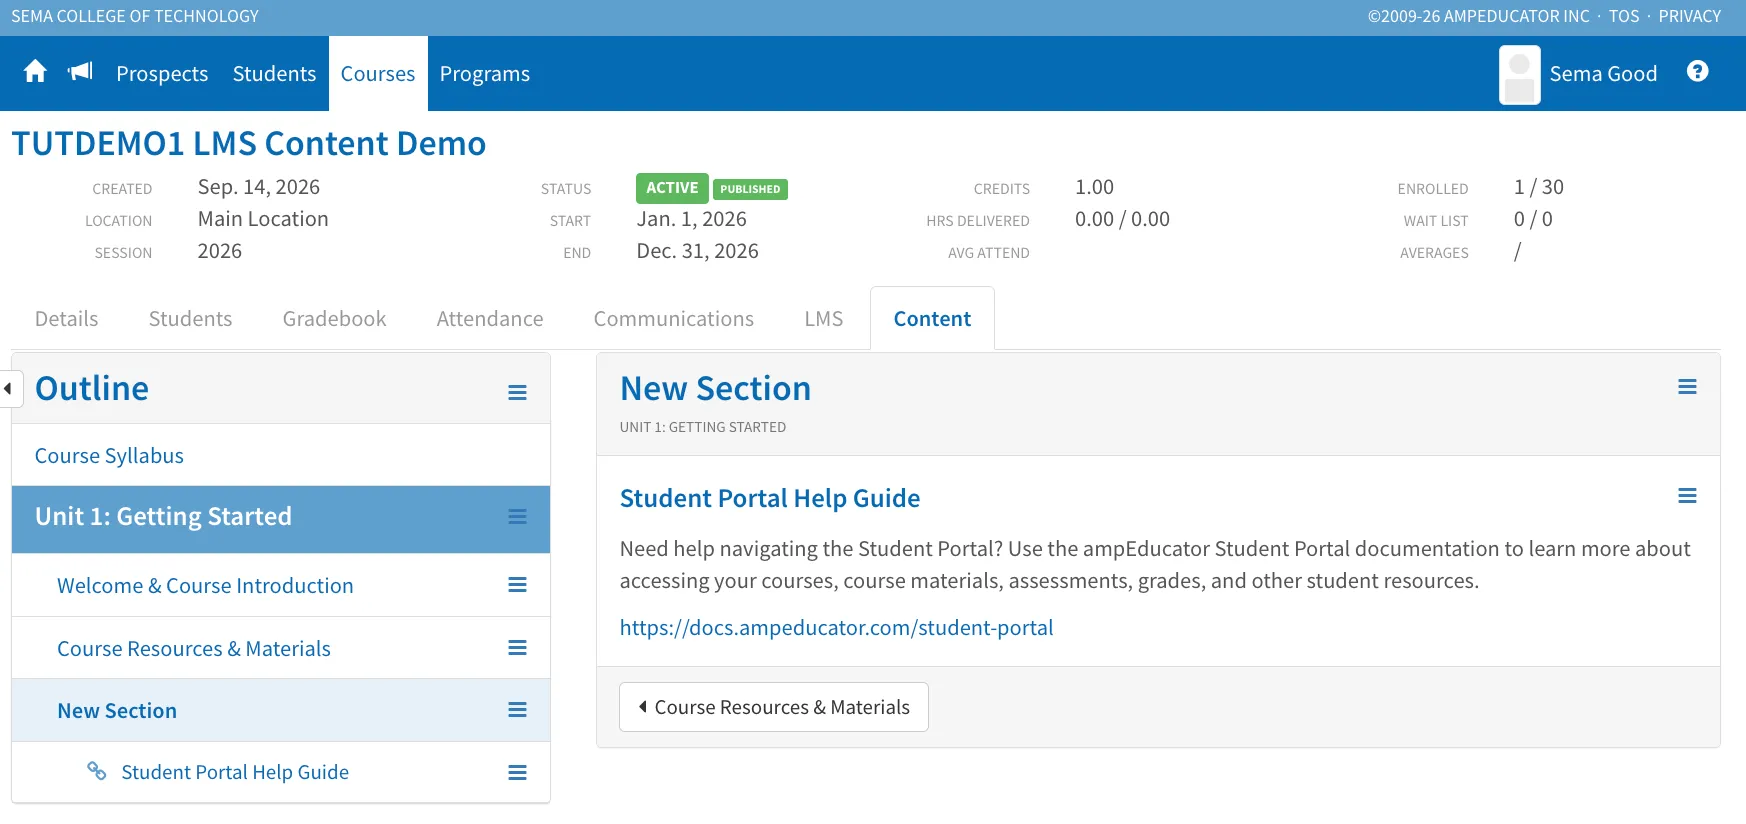Switch to the Details tab
Image resolution: width=1746 pixels, height=824 pixels.
pos(67,319)
